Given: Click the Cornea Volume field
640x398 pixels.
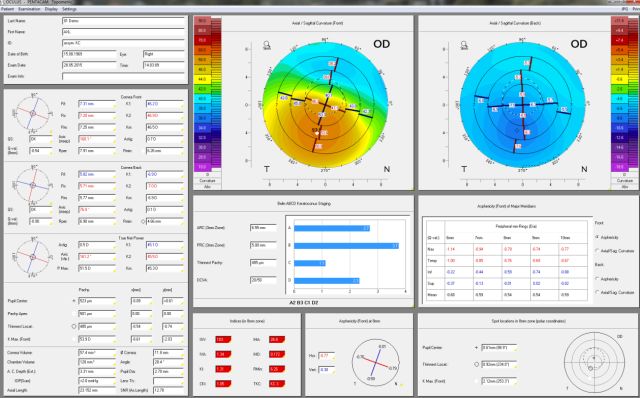Looking at the screenshot, I should coord(96,352).
